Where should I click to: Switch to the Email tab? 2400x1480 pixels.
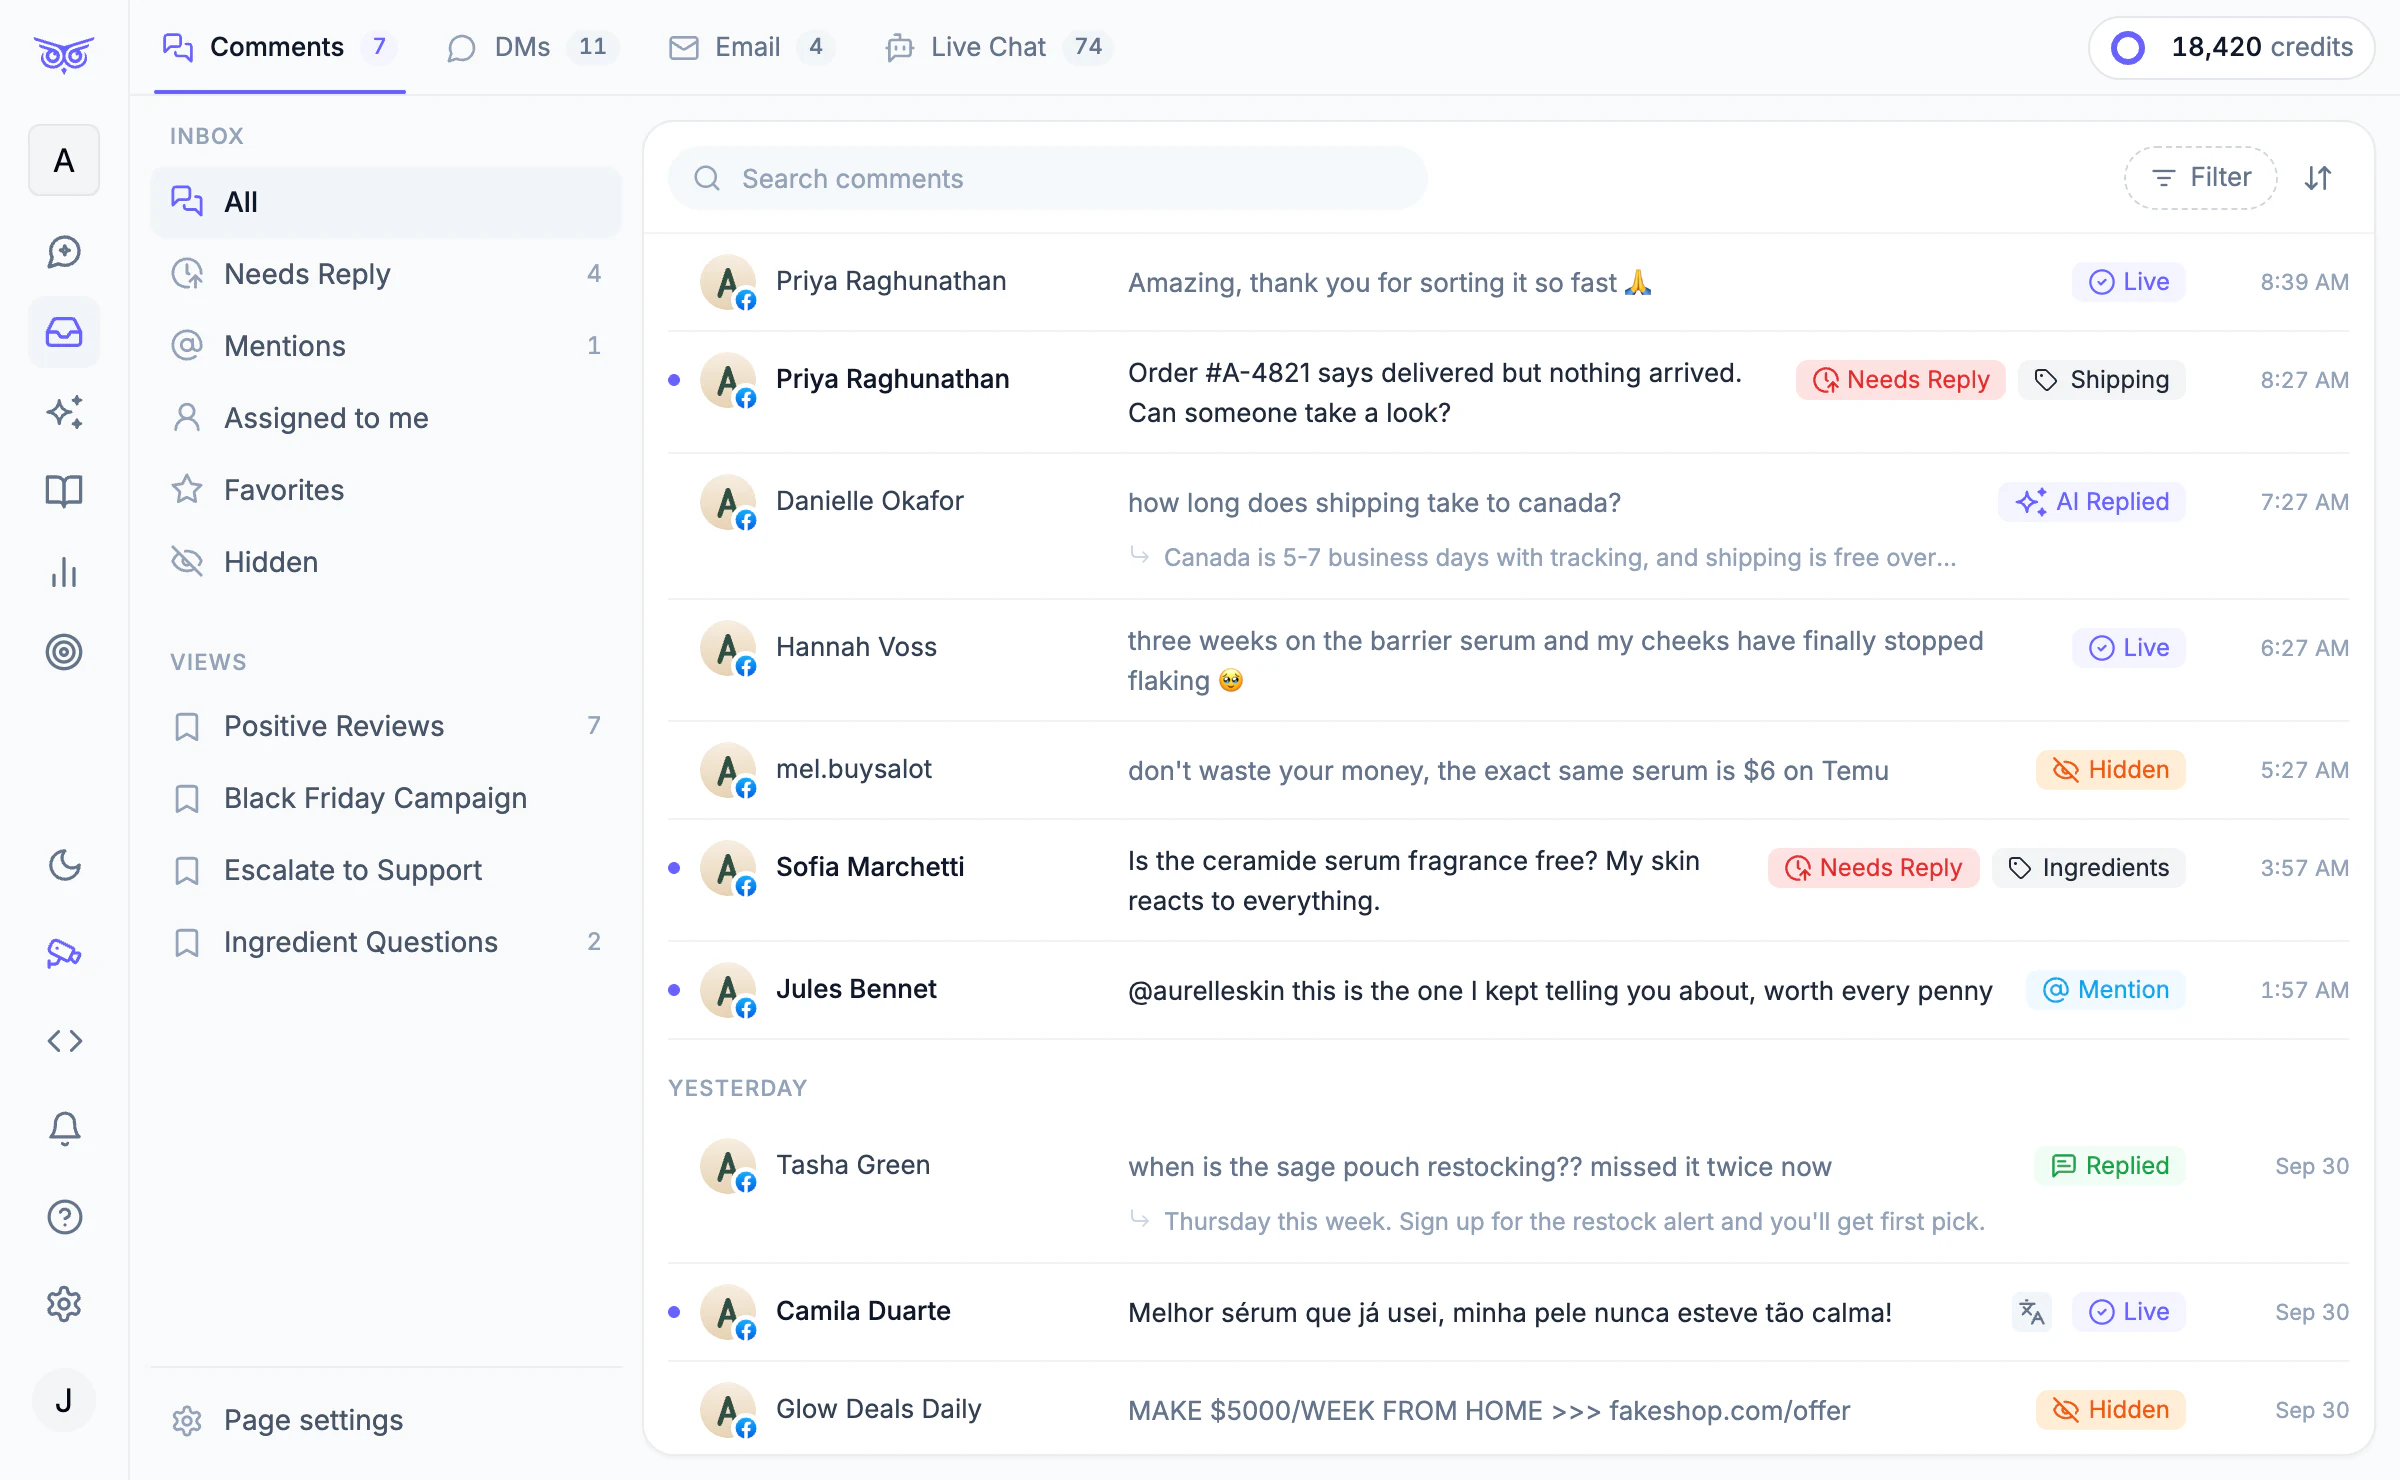point(750,47)
